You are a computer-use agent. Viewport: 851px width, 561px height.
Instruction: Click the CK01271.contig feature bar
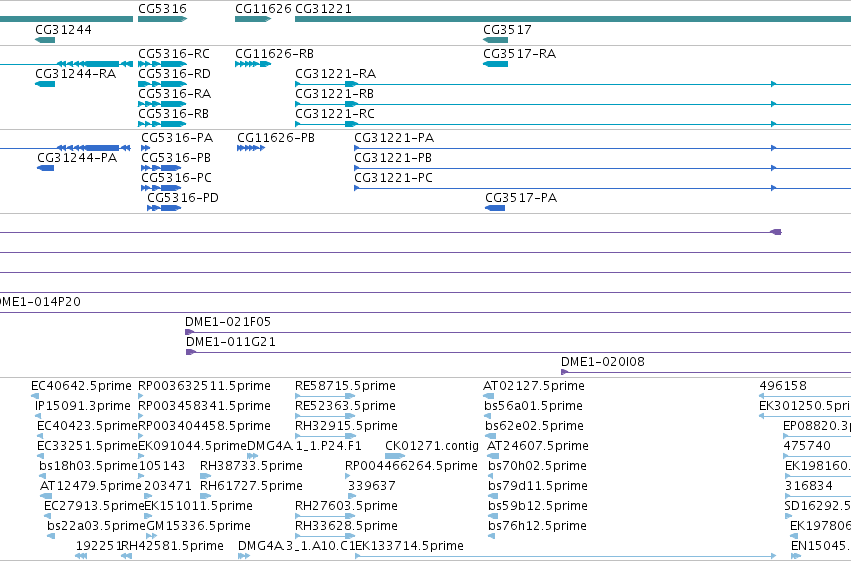395,456
